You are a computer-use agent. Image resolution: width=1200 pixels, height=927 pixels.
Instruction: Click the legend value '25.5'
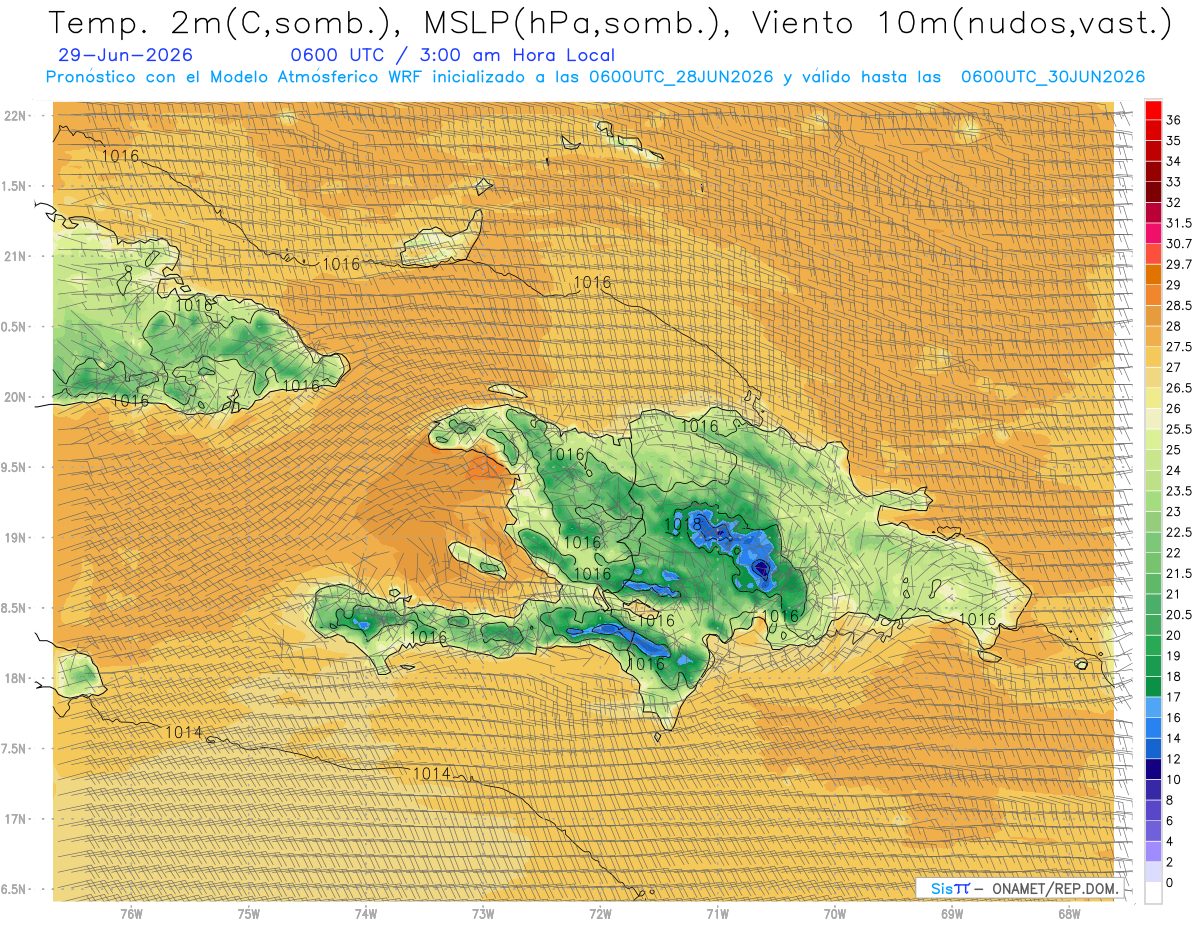click(x=1179, y=429)
